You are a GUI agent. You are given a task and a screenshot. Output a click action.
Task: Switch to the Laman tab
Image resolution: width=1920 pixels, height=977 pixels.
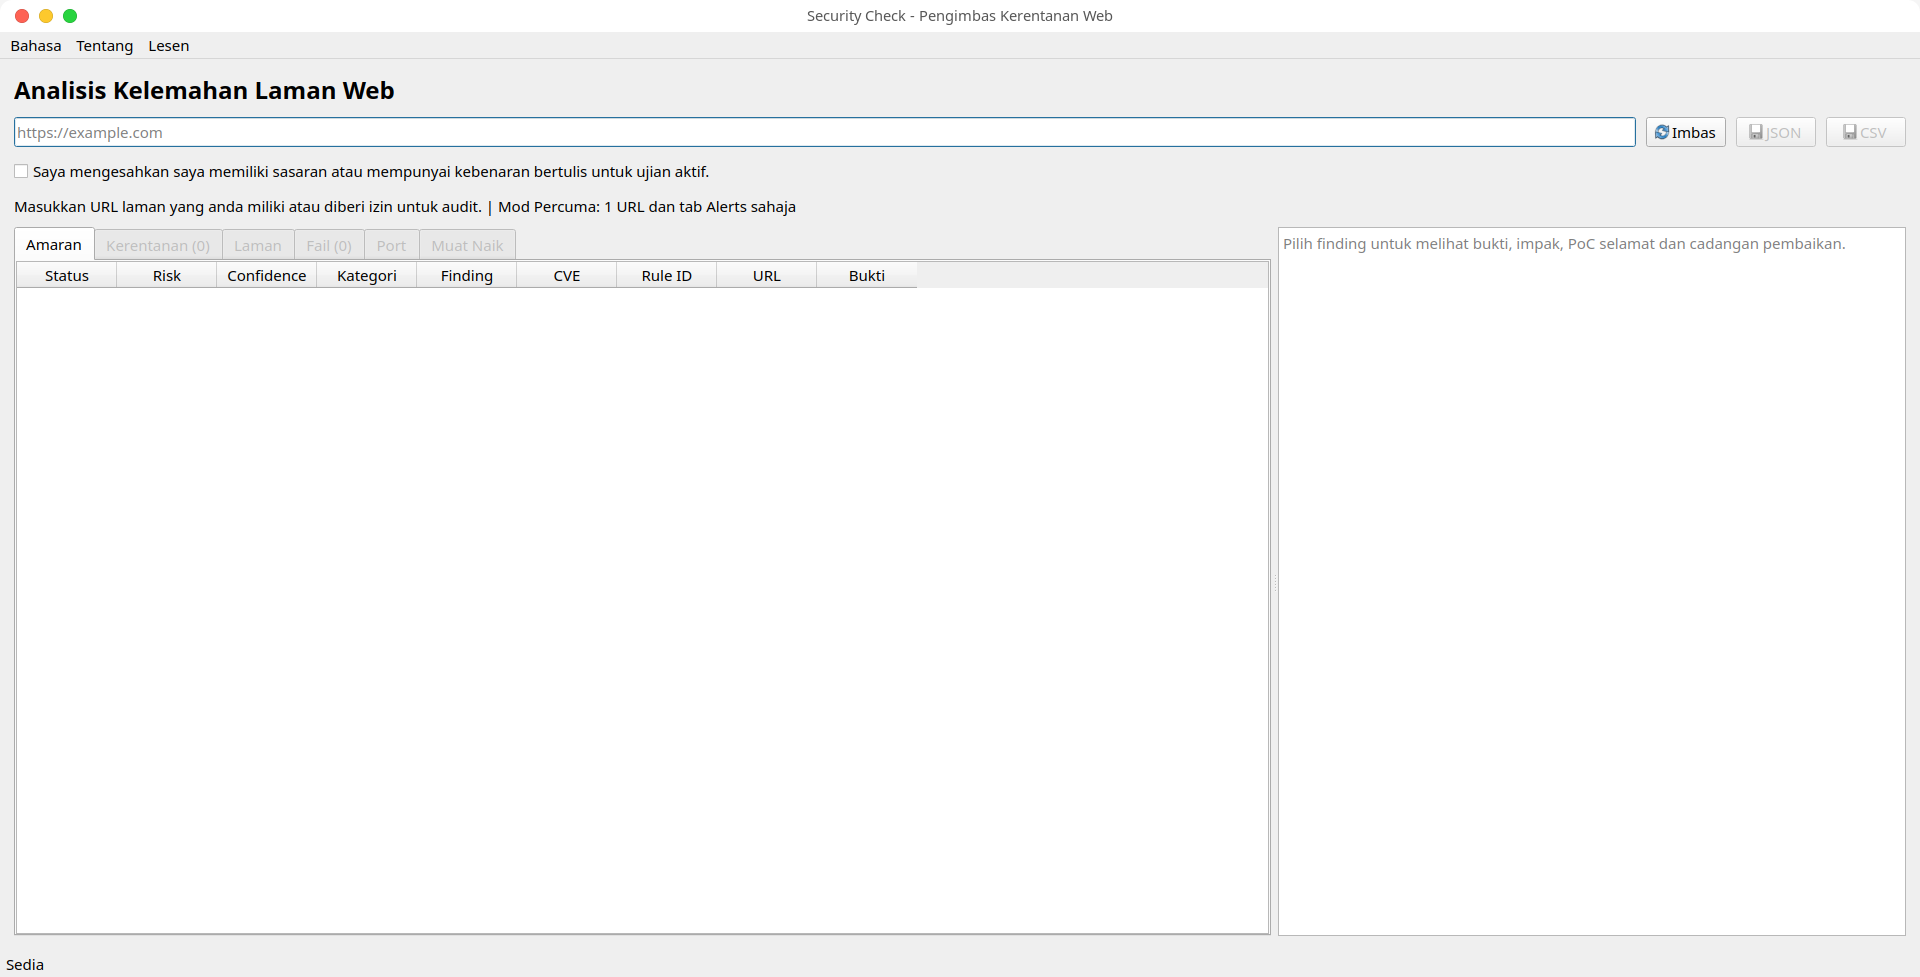258,246
